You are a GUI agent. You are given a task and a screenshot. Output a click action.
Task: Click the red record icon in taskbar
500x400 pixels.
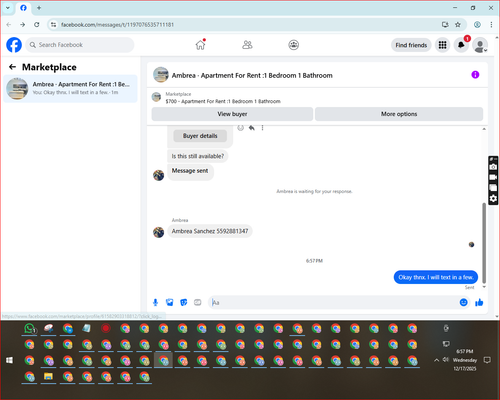[106, 329]
